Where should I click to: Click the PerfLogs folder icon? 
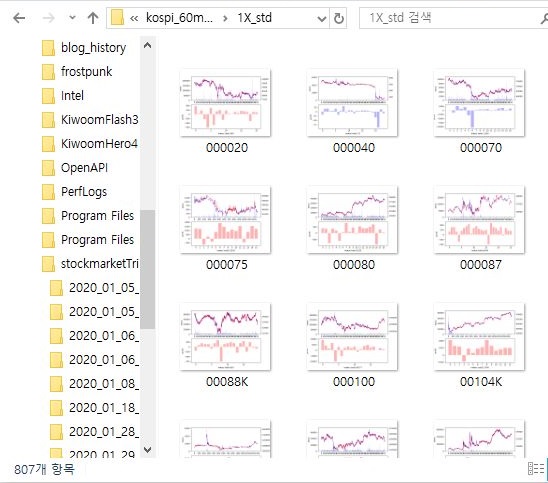(48, 192)
